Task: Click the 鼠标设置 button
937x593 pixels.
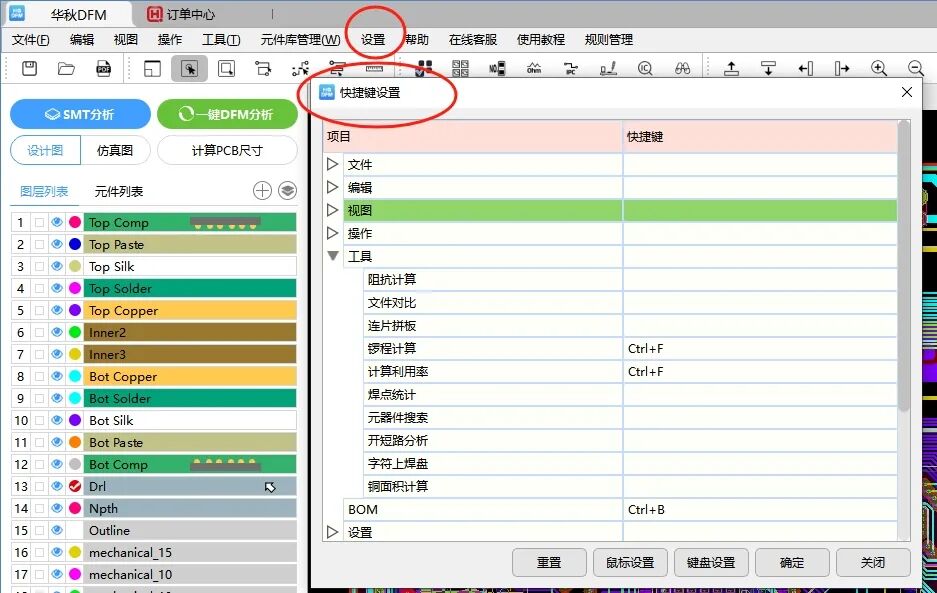Action: [630, 563]
